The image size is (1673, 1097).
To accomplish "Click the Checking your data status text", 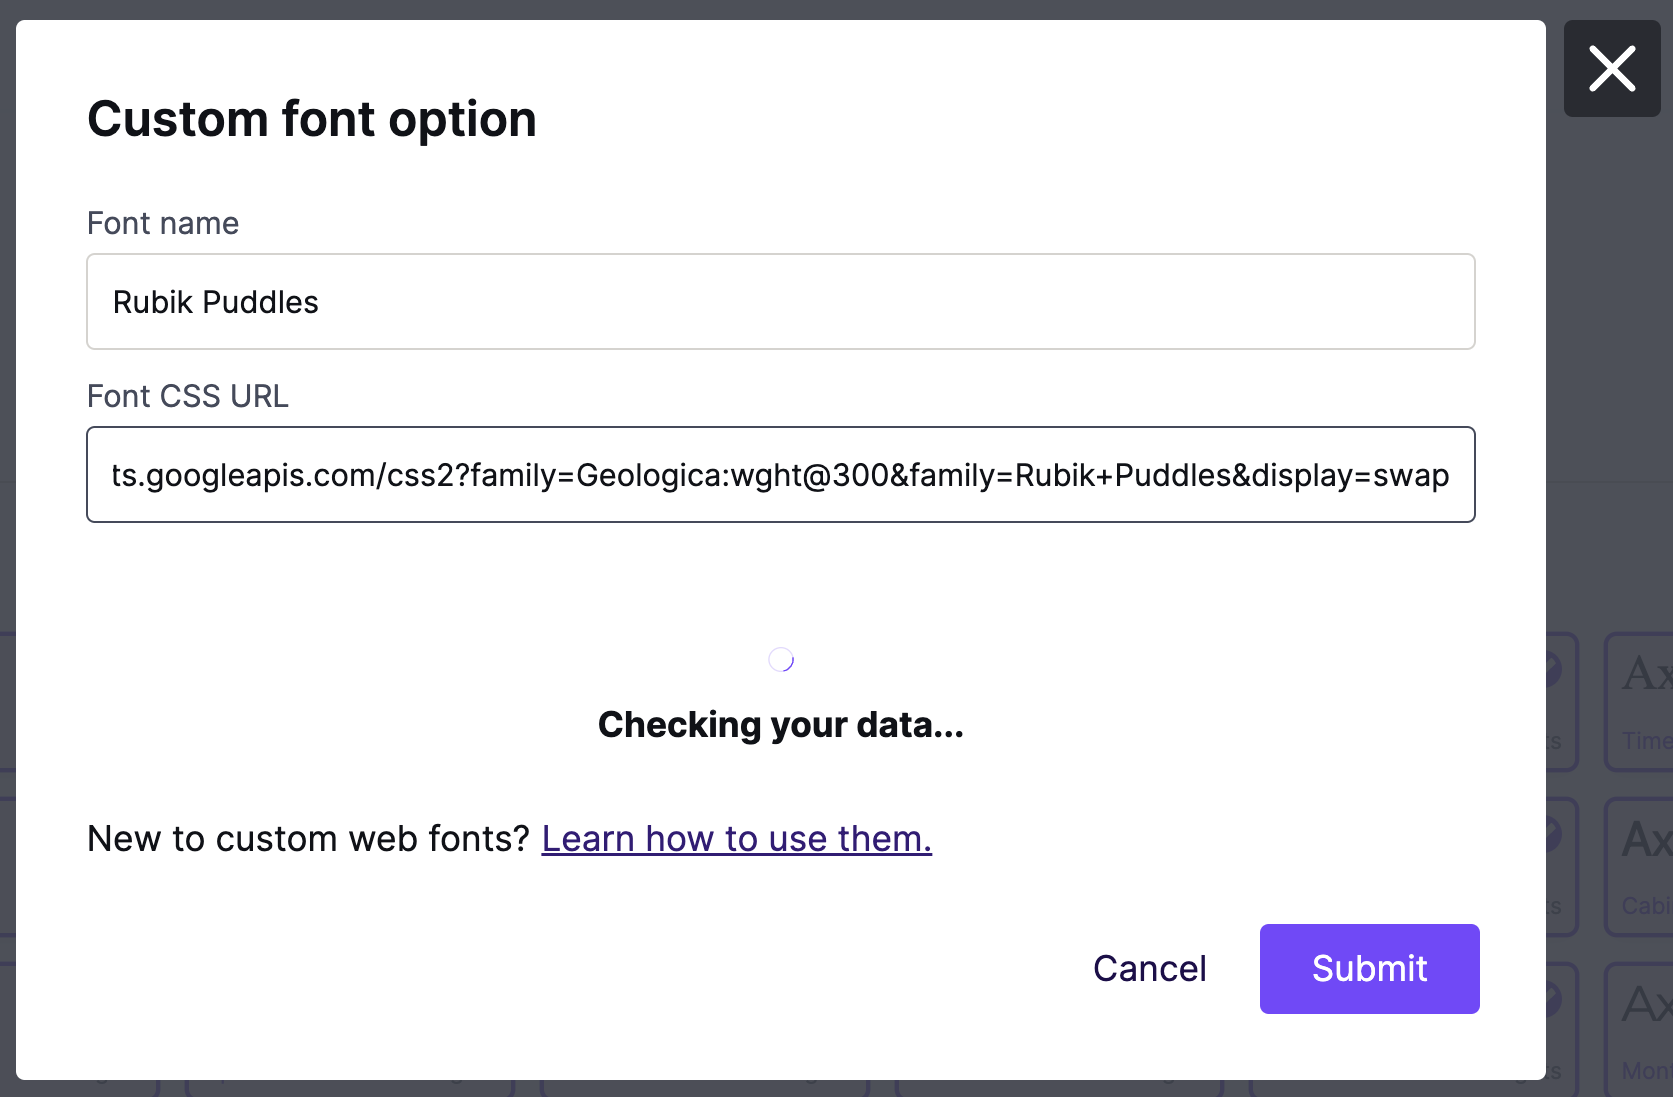I will (x=780, y=724).
